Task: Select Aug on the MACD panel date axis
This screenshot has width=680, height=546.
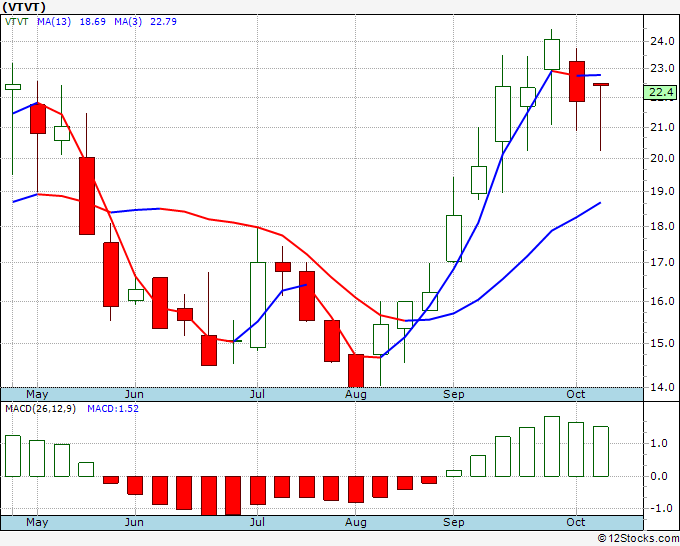Action: pyautogui.click(x=356, y=522)
